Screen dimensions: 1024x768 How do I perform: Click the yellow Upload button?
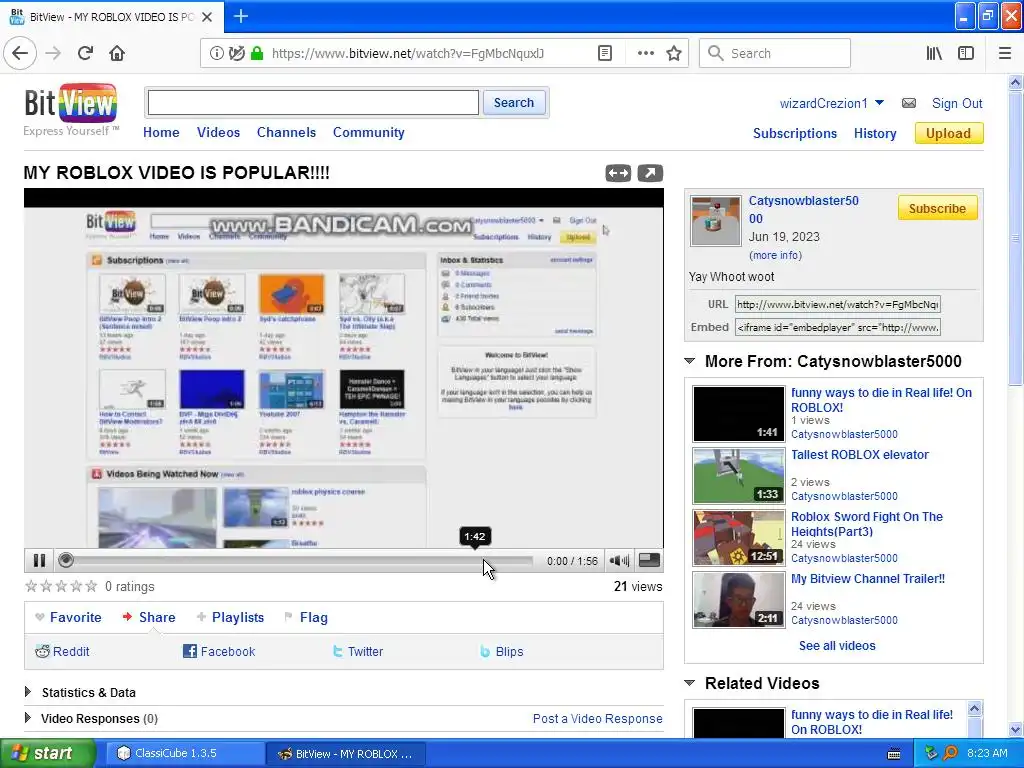pyautogui.click(x=948, y=133)
